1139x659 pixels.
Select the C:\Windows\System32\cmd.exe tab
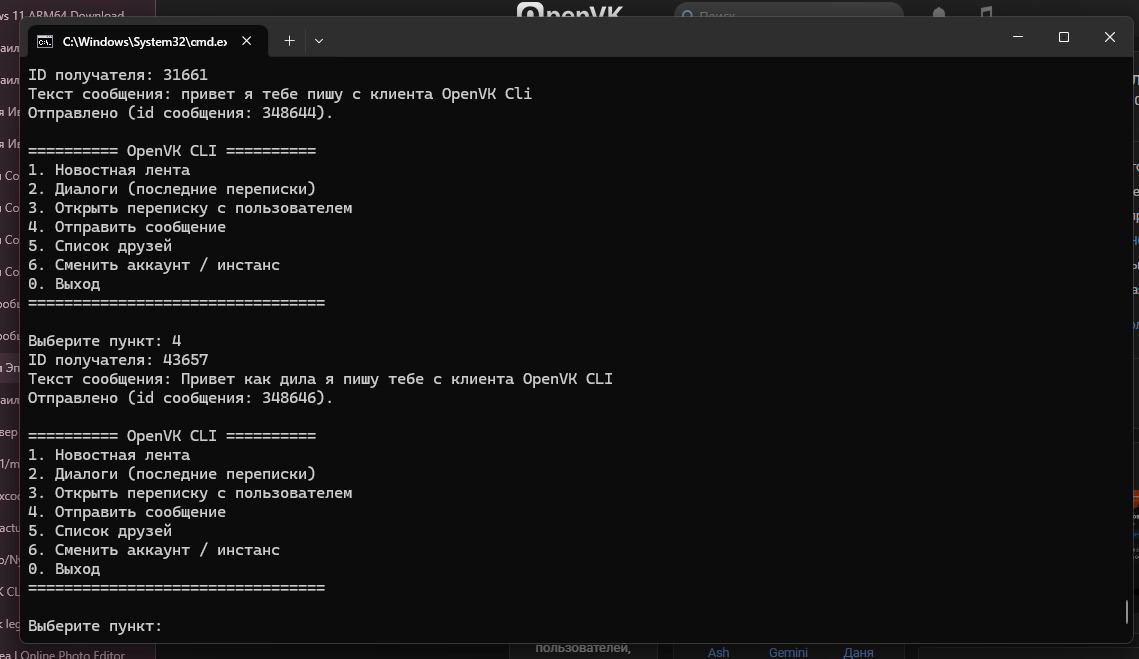(x=147, y=41)
